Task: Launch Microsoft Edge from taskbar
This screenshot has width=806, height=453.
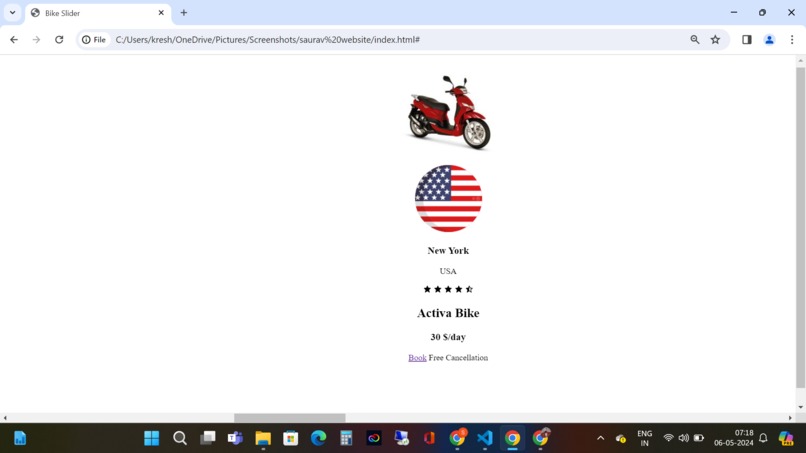Action: pos(319,438)
